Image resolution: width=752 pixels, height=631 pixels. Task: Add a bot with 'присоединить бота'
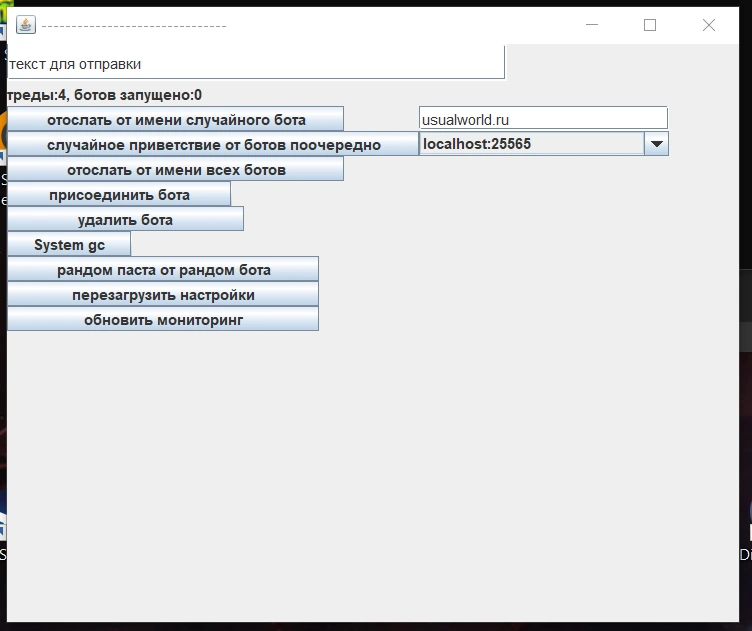click(119, 195)
